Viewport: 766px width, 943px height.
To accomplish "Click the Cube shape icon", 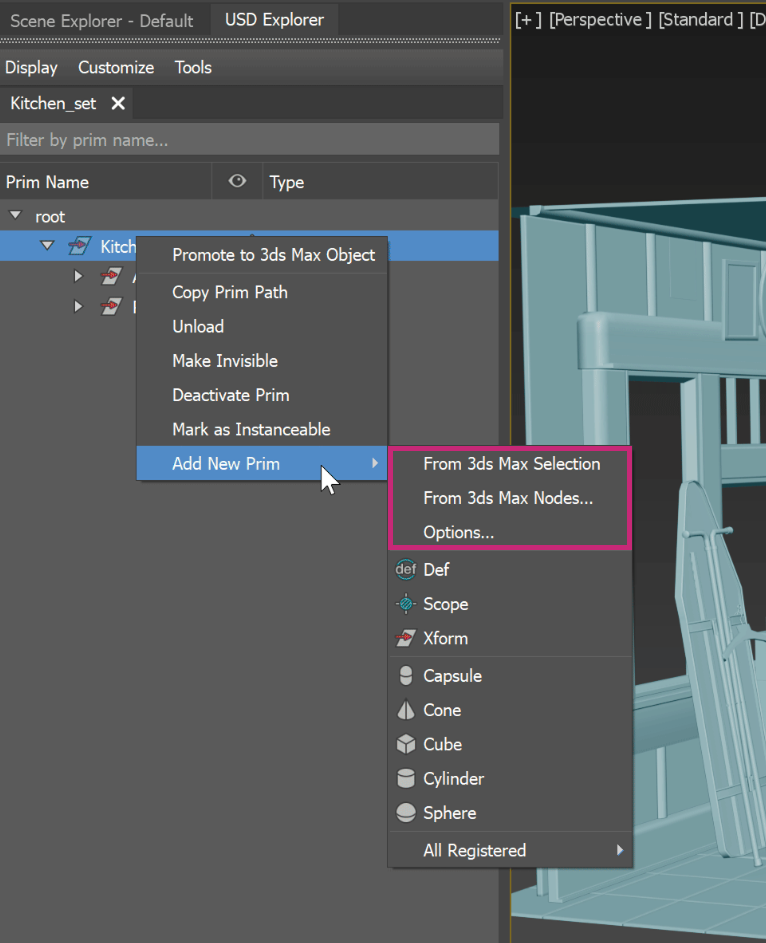I will 406,744.
